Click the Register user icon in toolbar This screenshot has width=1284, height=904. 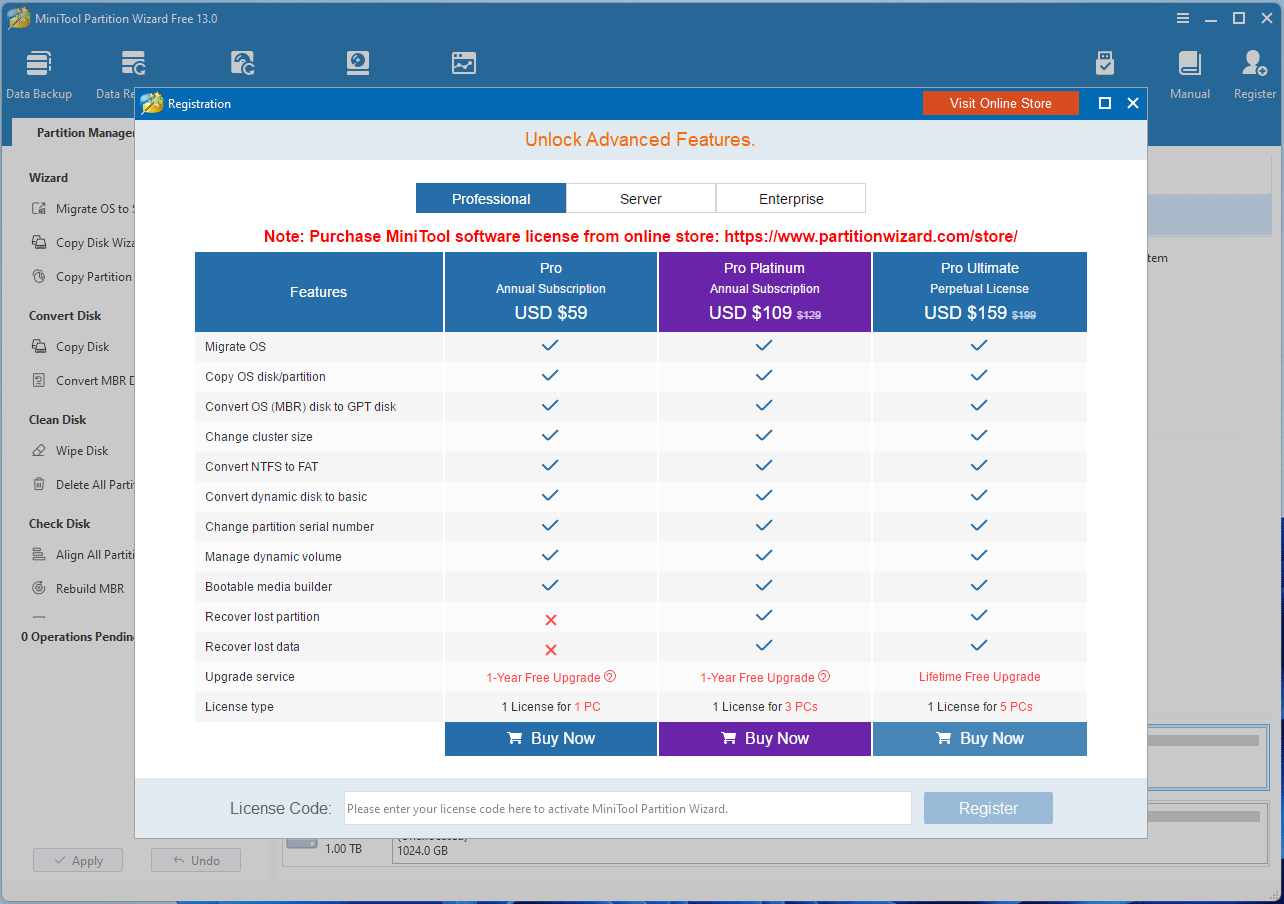coord(1254,64)
